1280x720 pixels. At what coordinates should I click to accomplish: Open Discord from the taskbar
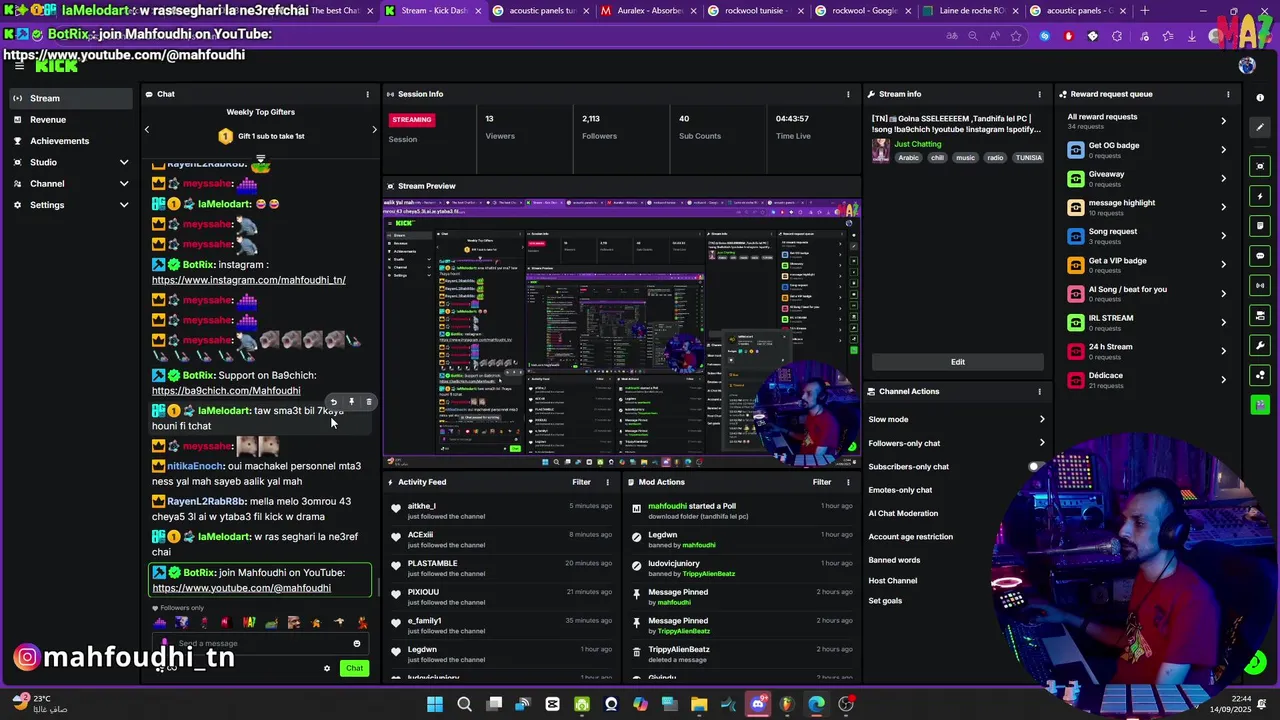(x=758, y=704)
